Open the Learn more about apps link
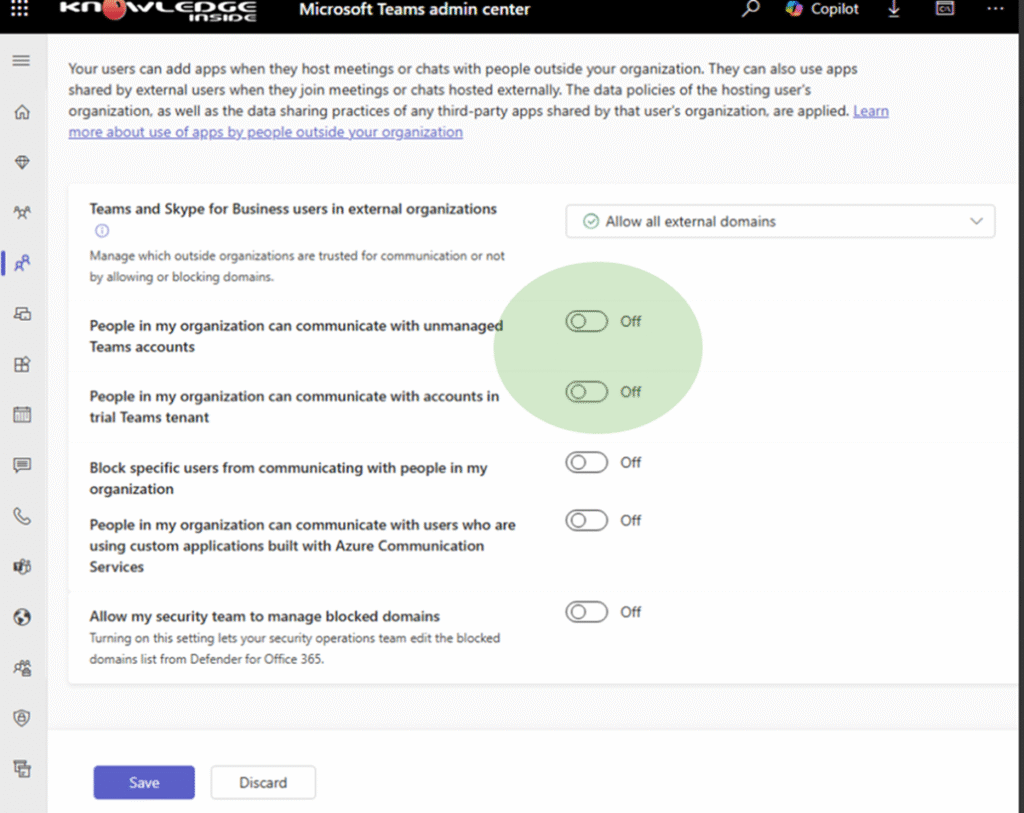 point(265,132)
